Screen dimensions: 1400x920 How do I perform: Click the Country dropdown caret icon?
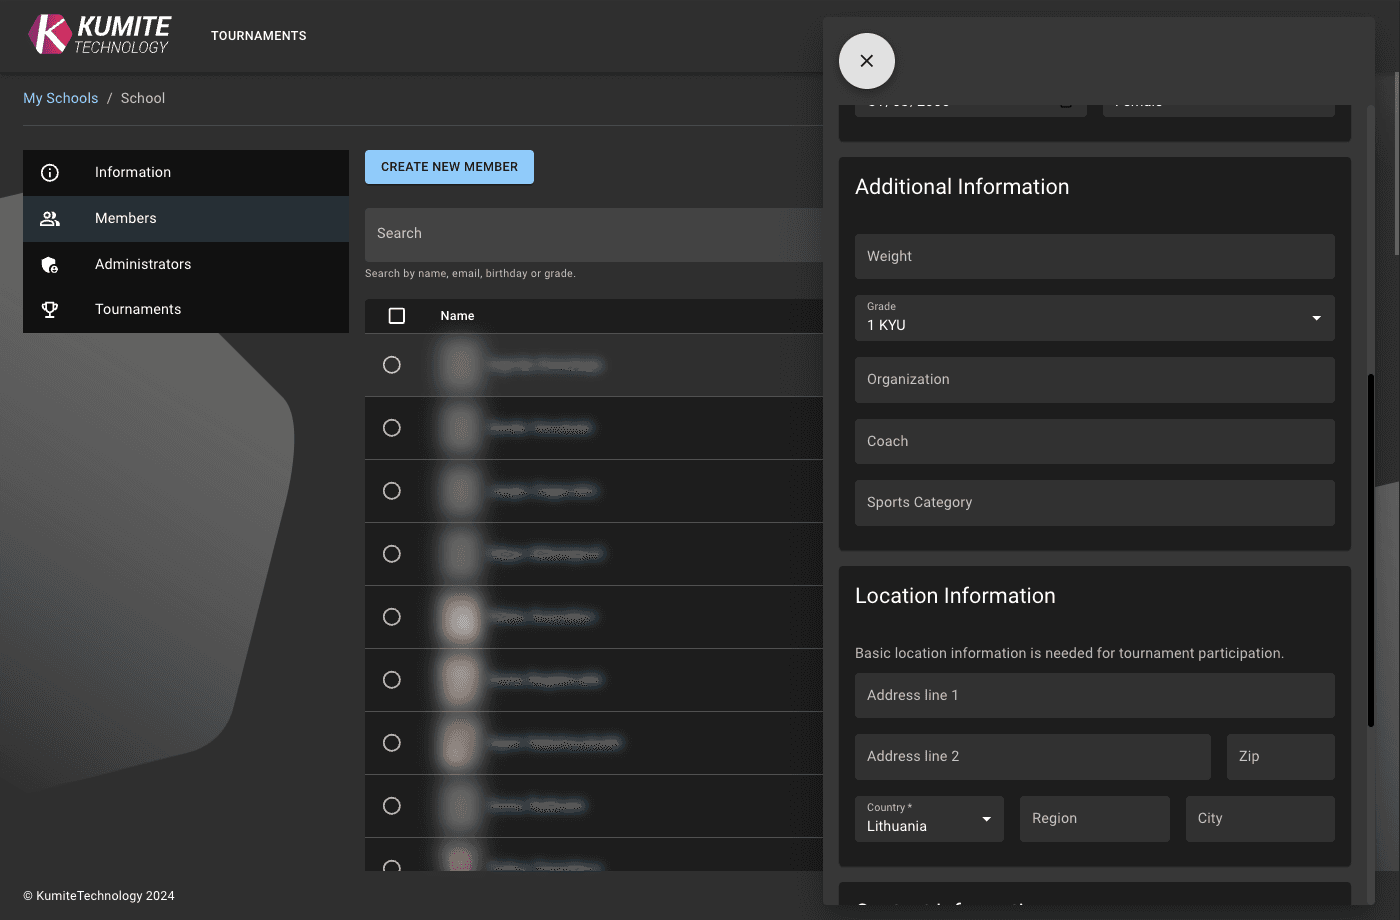pos(986,819)
